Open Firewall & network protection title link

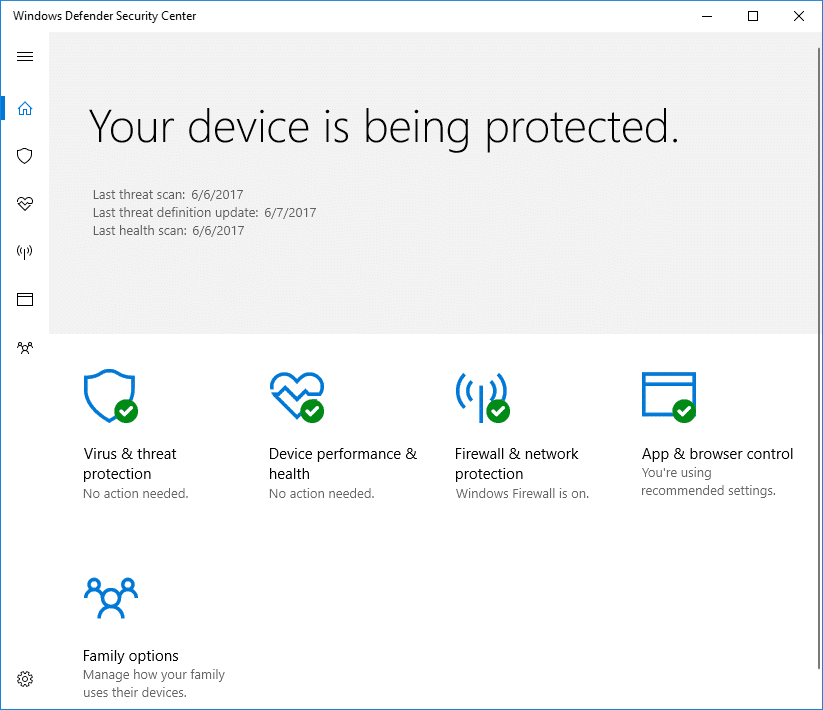(516, 463)
